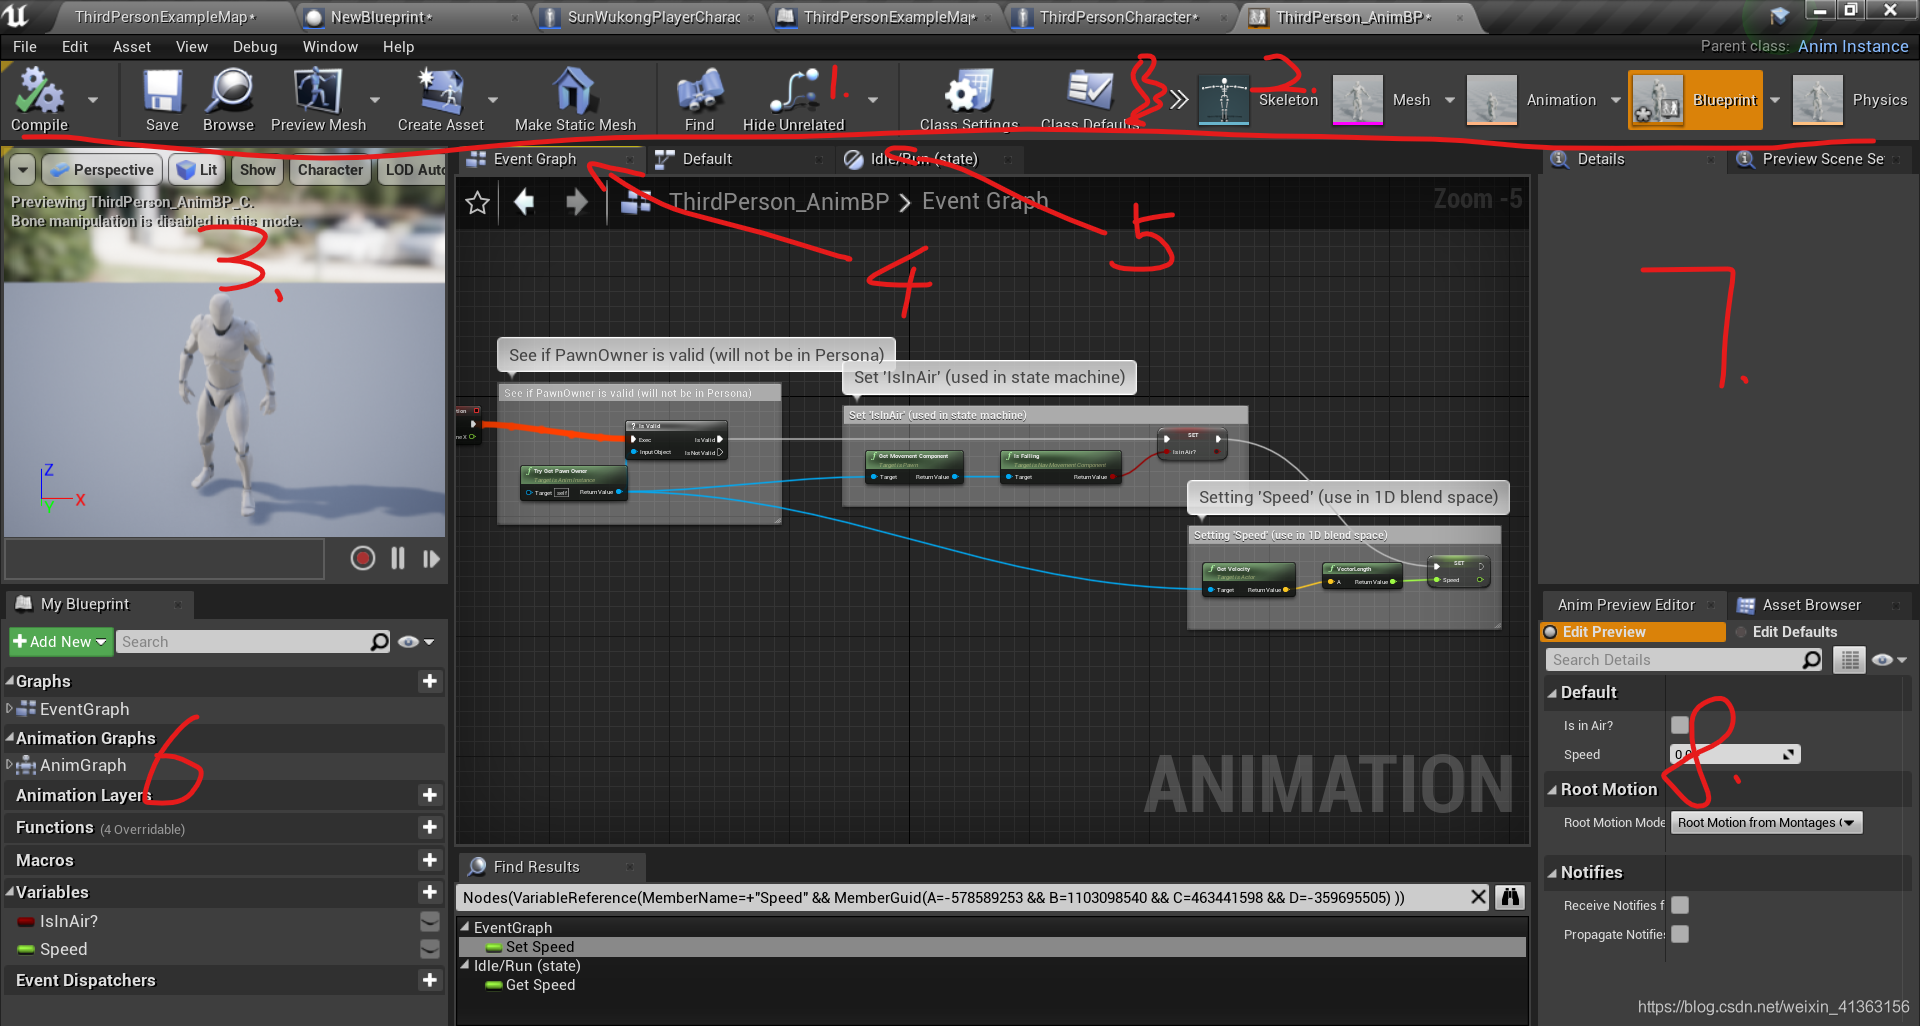Navigate forward in graph history
Image resolution: width=1920 pixels, height=1026 pixels.
click(x=576, y=203)
